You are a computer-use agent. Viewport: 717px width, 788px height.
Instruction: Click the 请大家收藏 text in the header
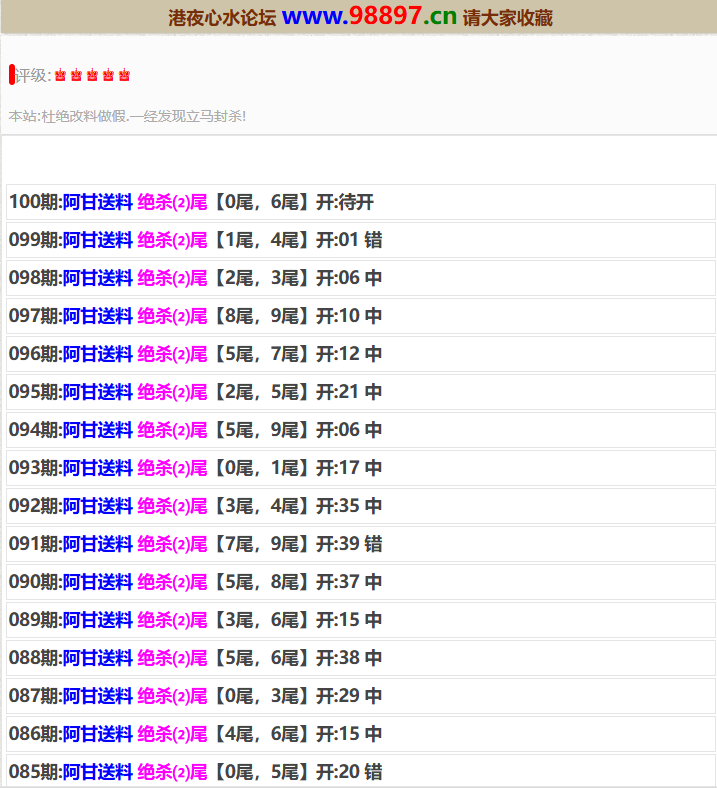[x=507, y=18]
